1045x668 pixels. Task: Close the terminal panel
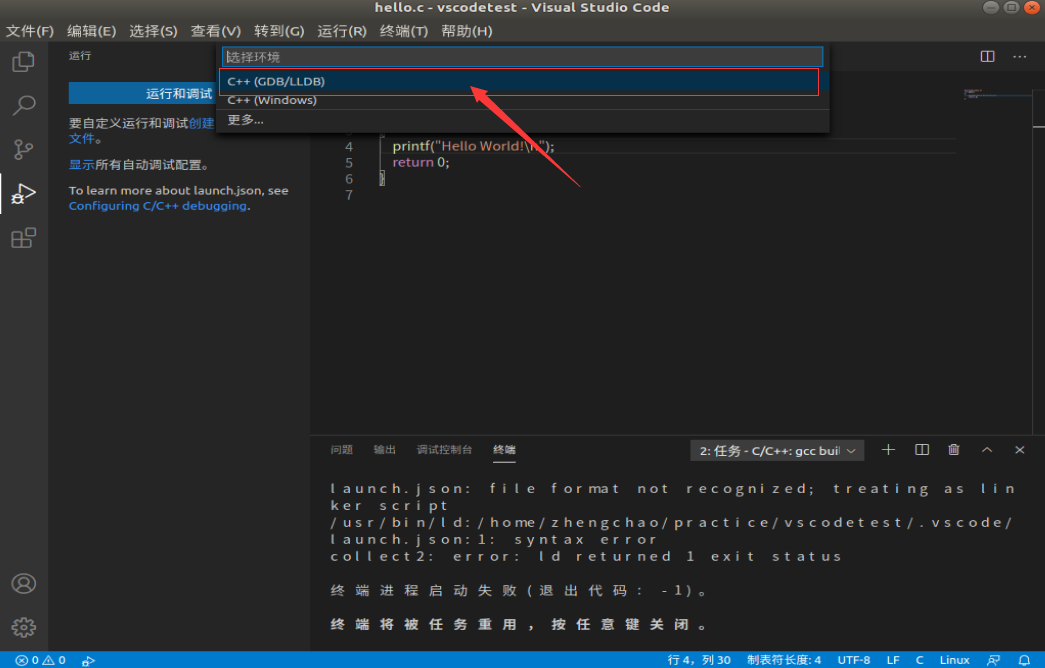1020,450
